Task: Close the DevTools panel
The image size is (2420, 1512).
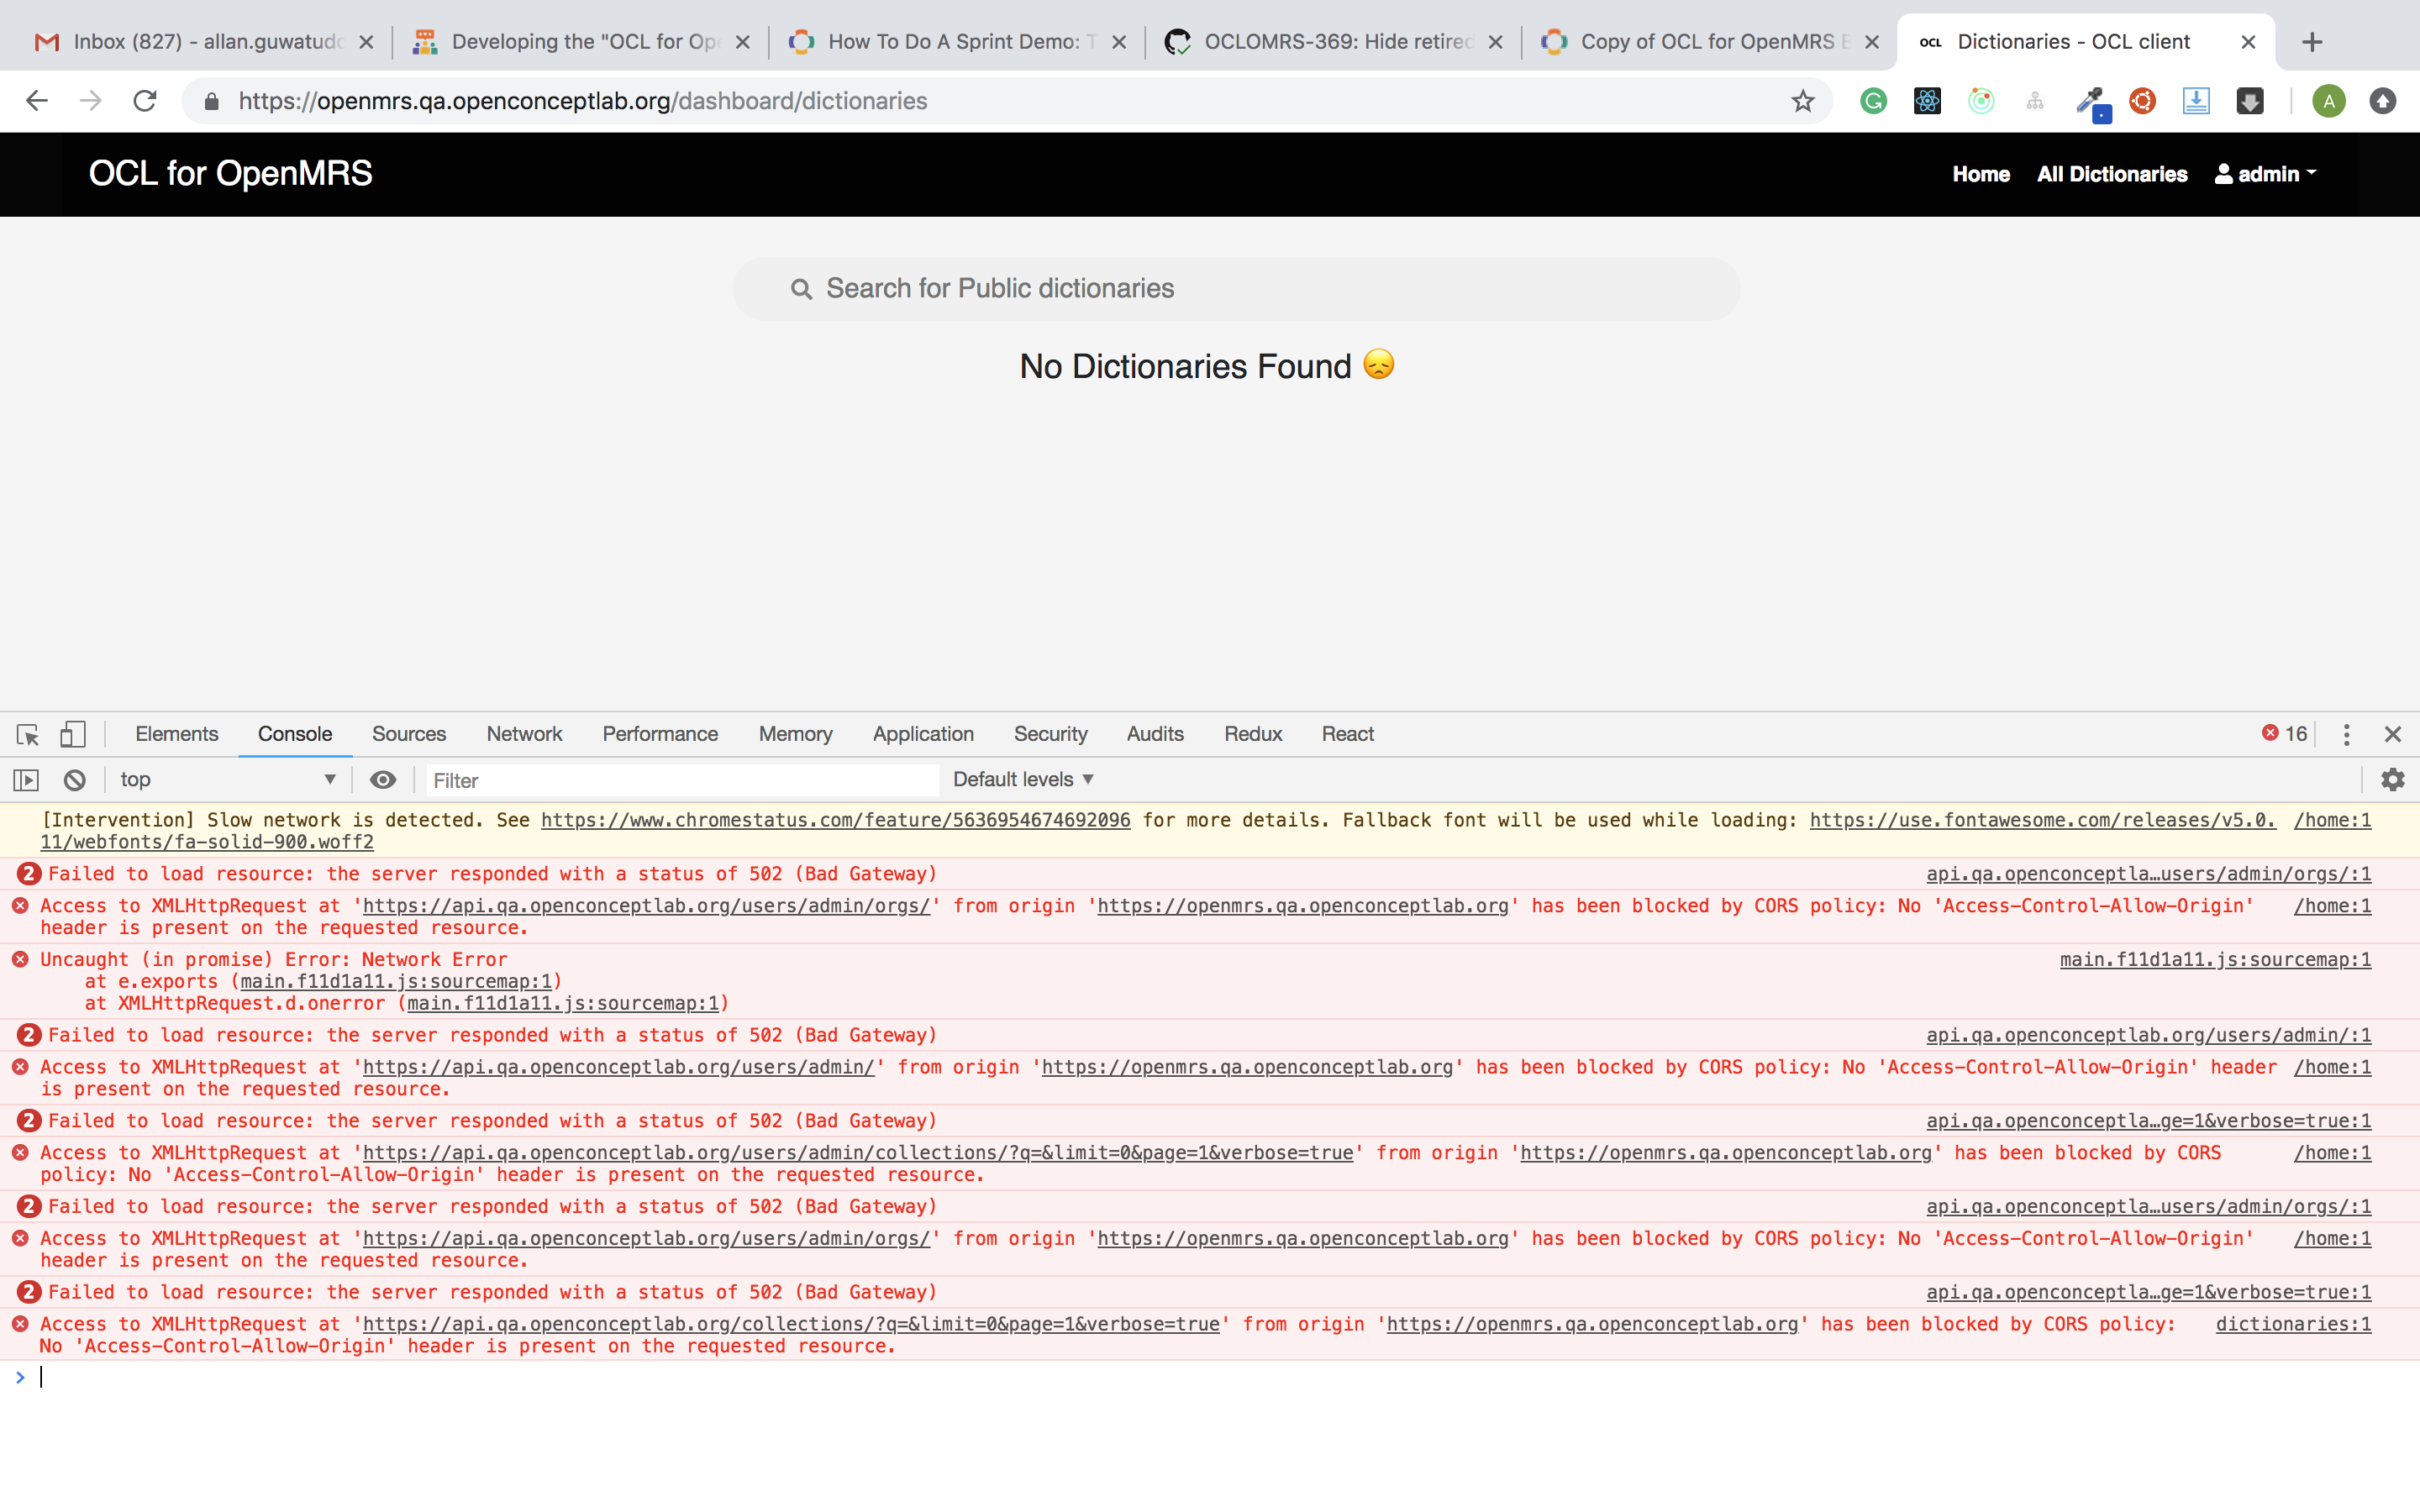Action: pos(2393,735)
